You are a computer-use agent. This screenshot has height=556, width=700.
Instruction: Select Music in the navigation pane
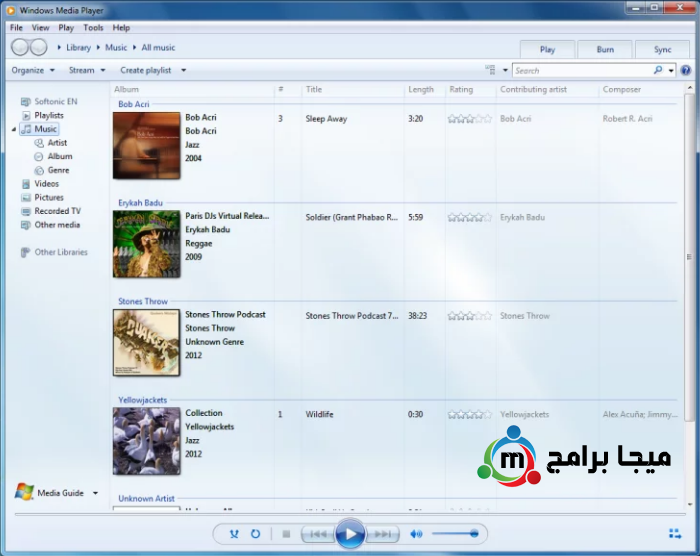pyautogui.click(x=40, y=129)
